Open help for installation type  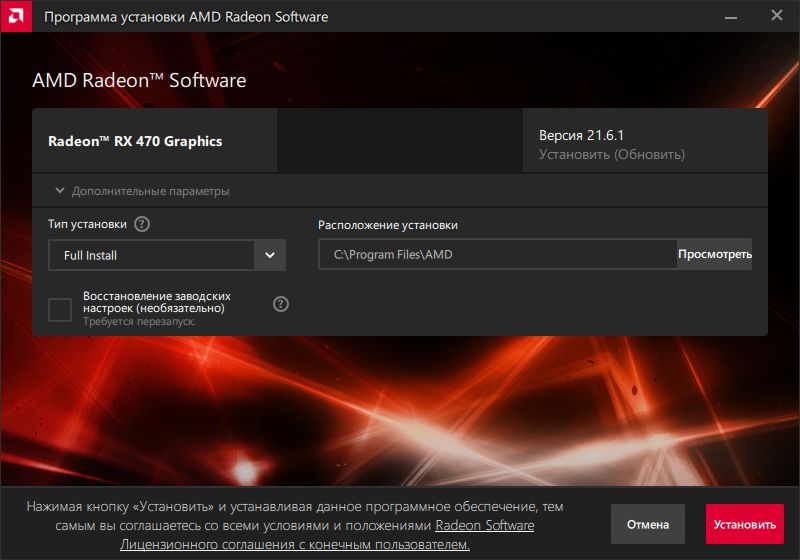pos(142,224)
